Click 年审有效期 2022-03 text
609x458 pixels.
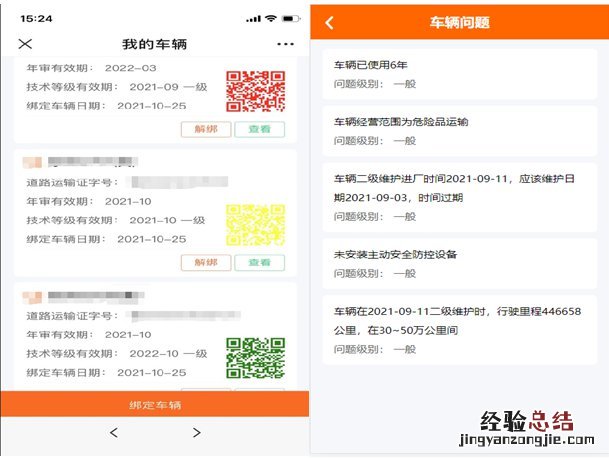point(91,68)
